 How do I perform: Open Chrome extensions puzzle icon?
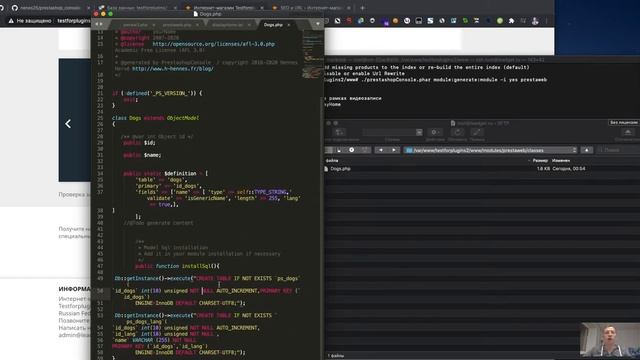coord(511,21)
